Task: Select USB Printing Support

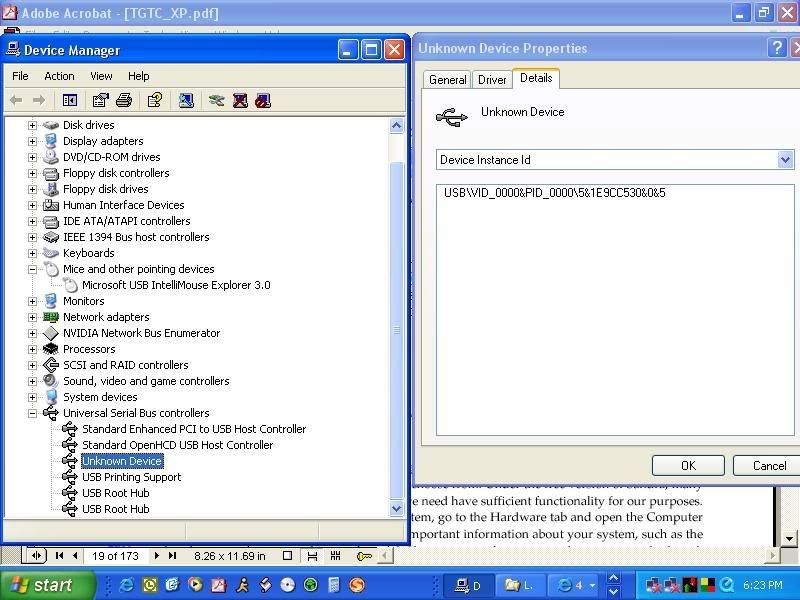Action: [132, 477]
